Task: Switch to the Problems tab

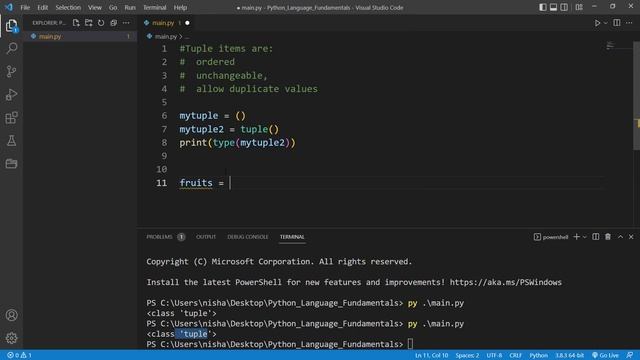Action: coord(165,237)
